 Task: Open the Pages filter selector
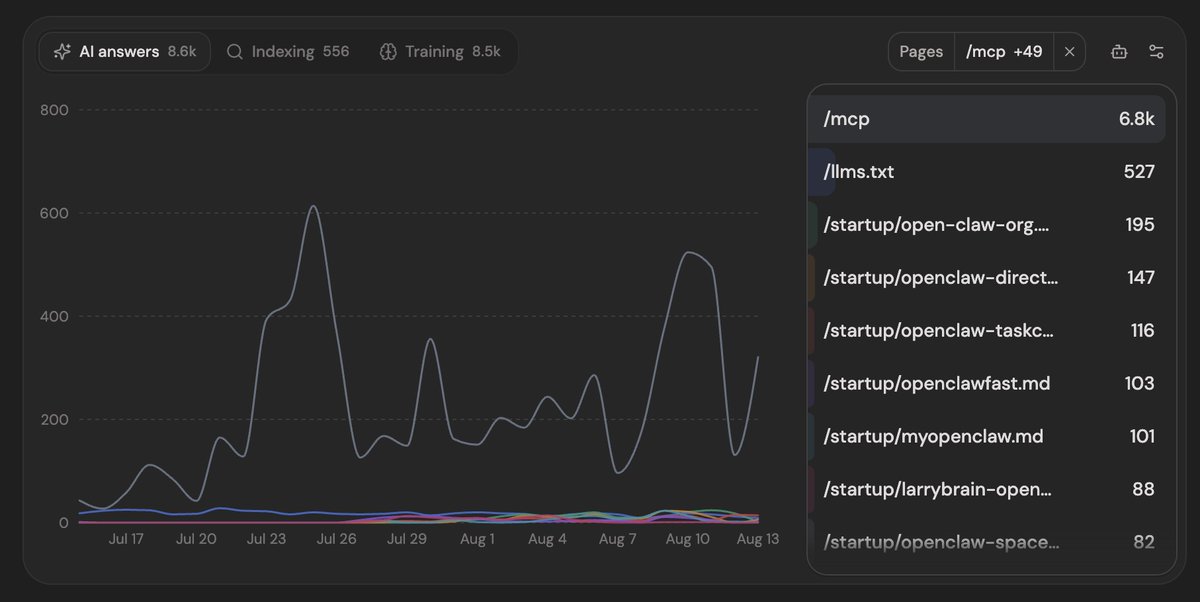[x=921, y=51]
